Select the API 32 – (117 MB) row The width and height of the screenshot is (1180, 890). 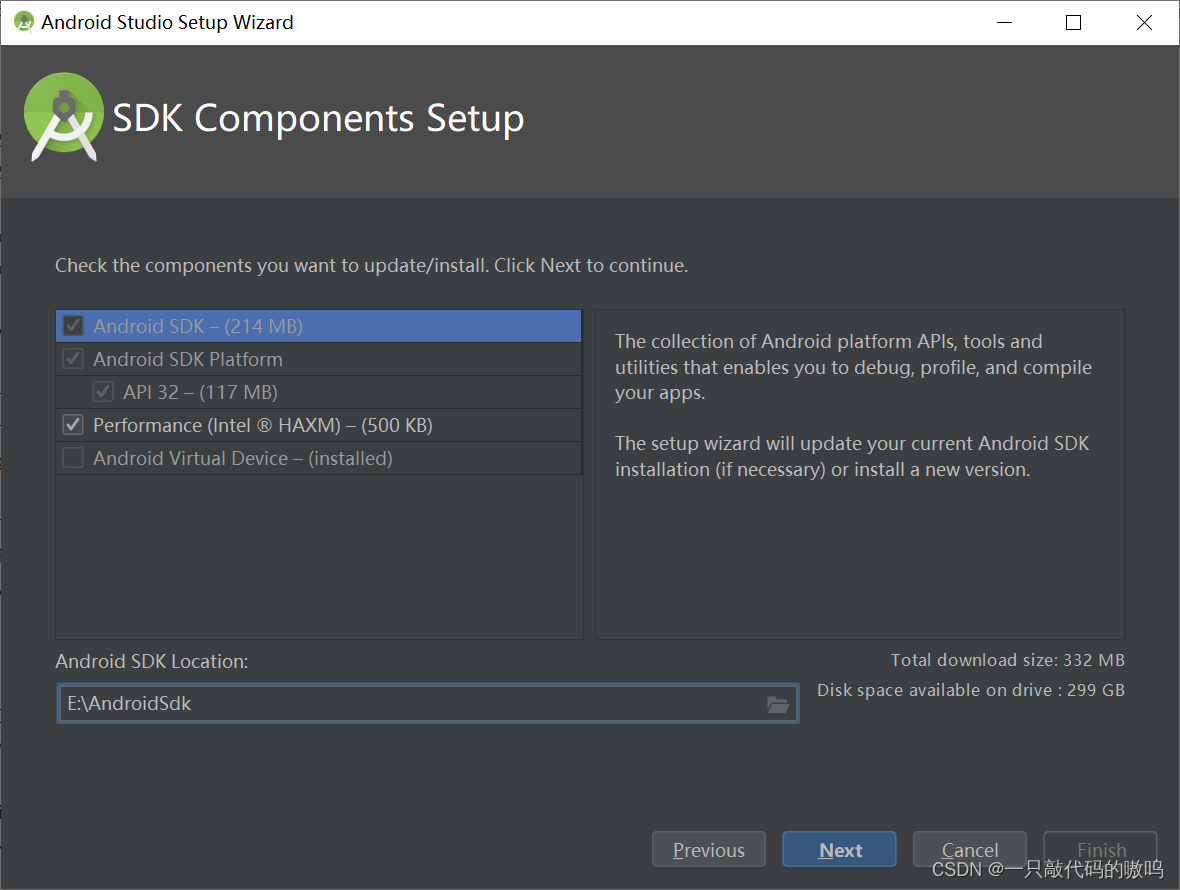pos(318,392)
